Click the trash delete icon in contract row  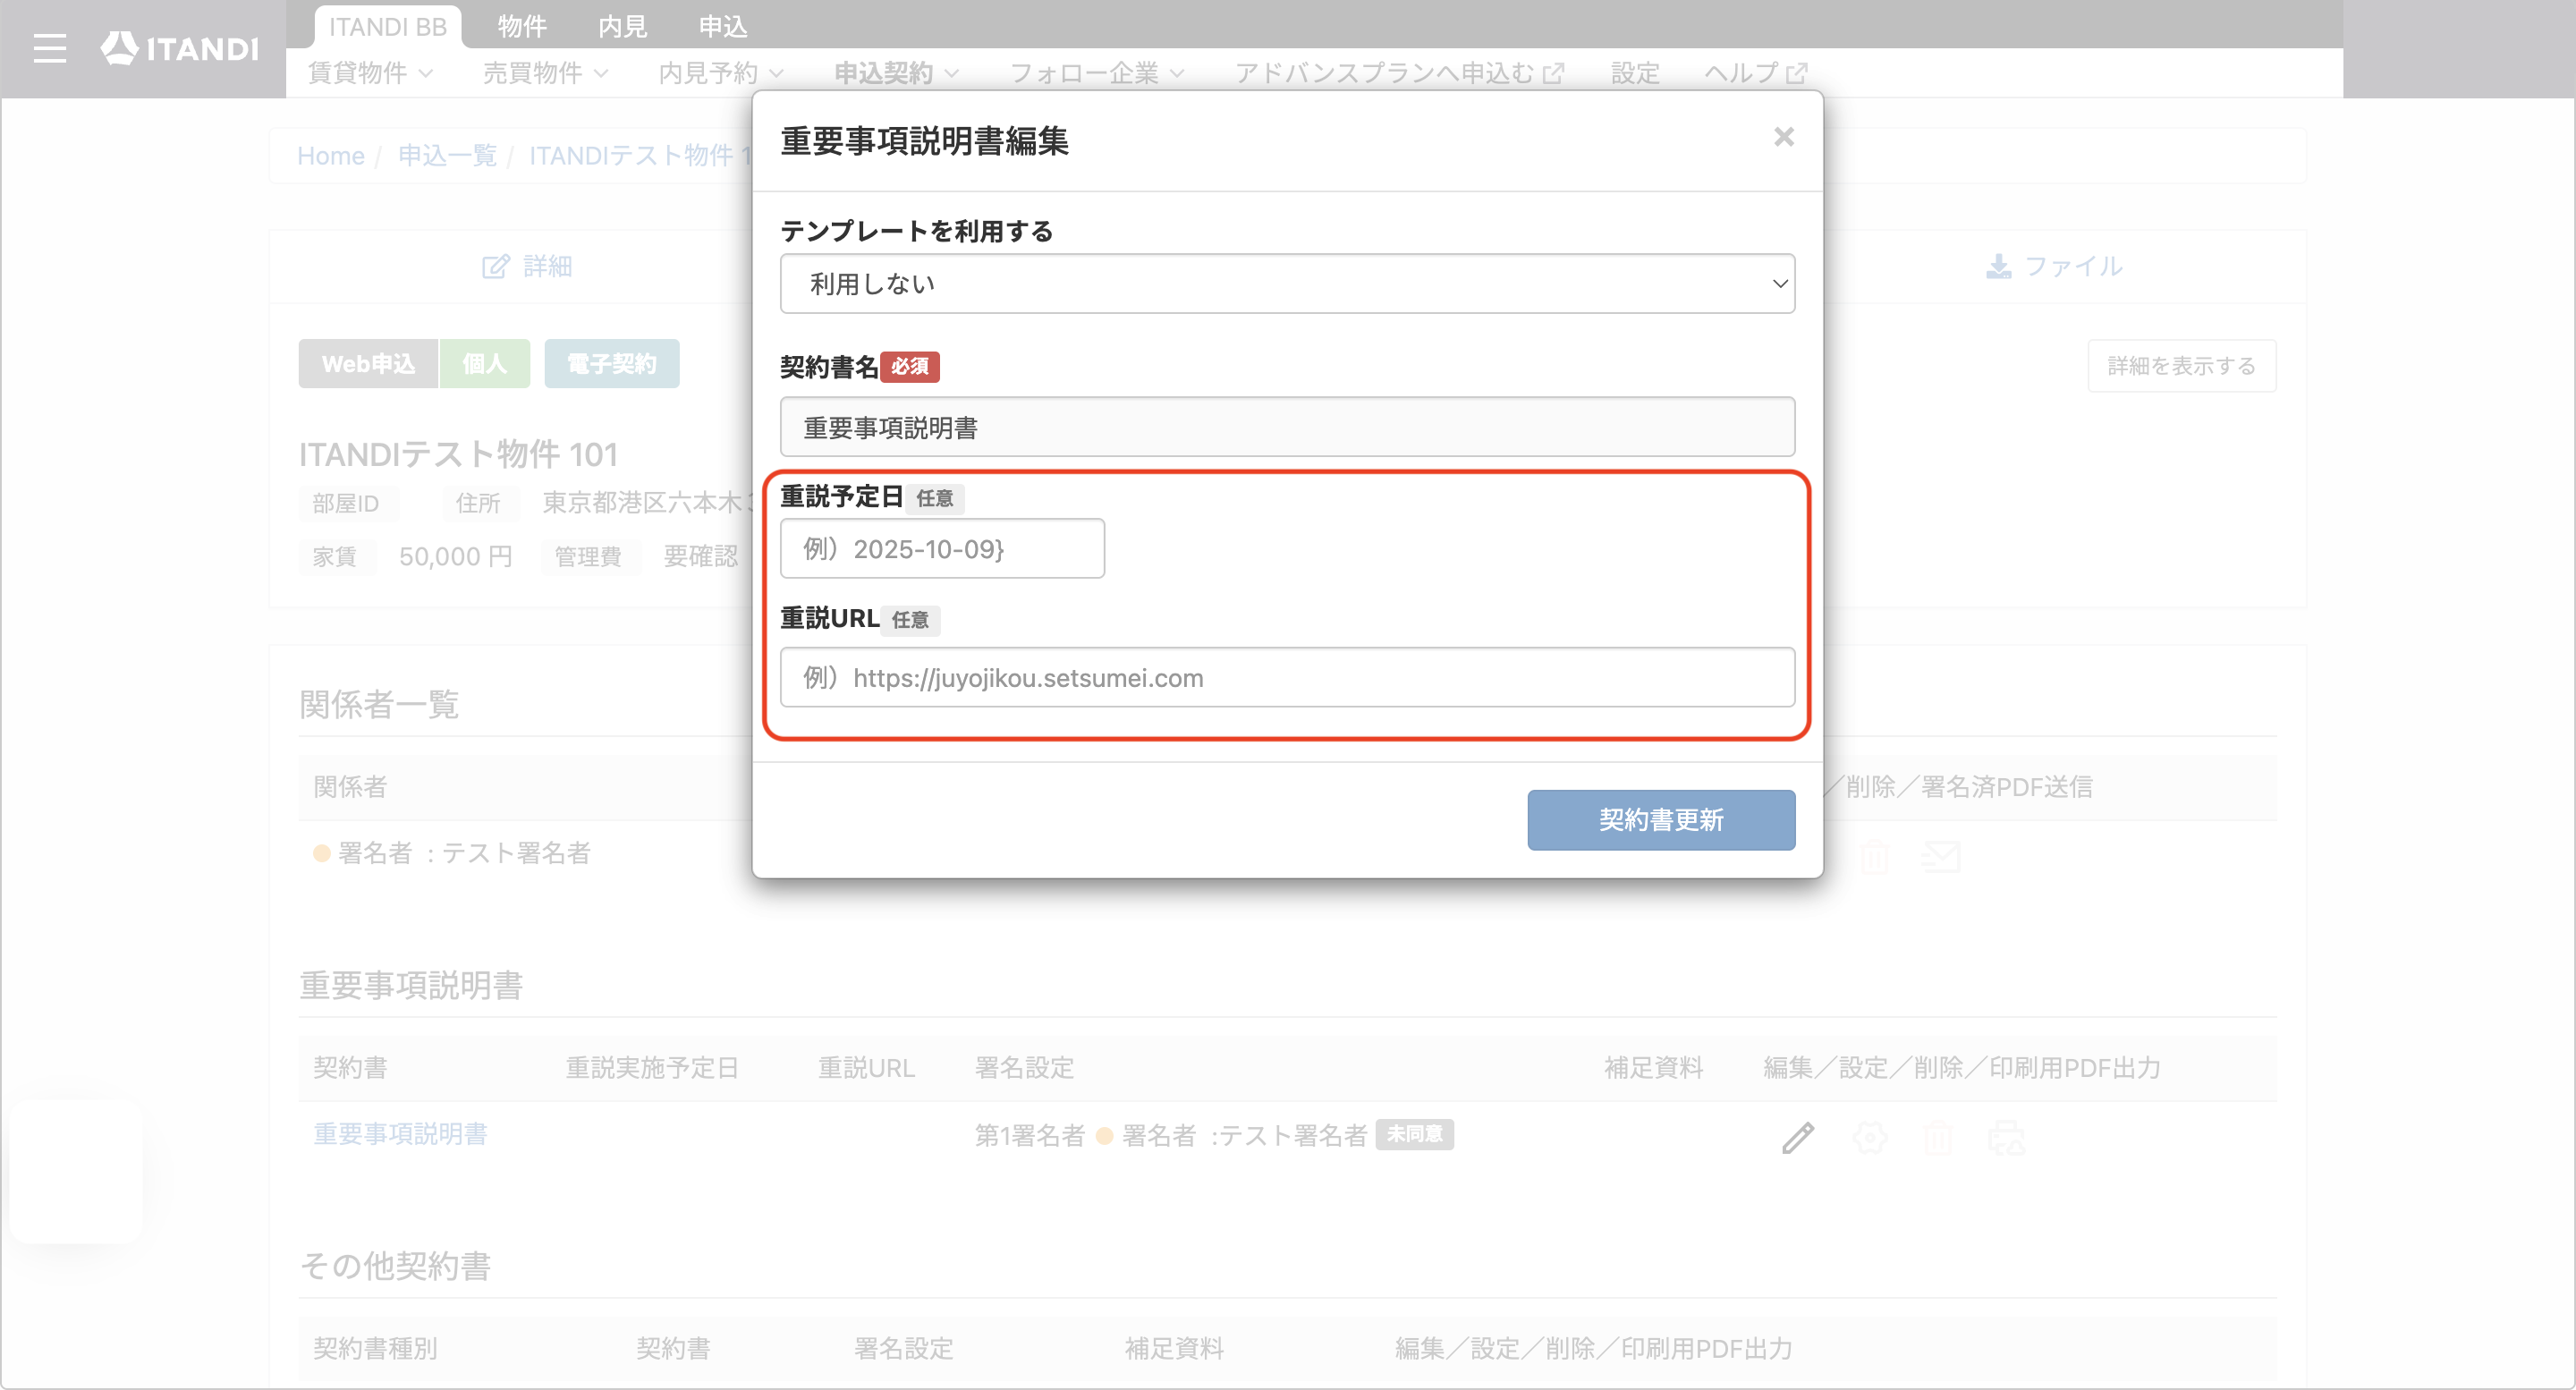tap(1937, 1137)
